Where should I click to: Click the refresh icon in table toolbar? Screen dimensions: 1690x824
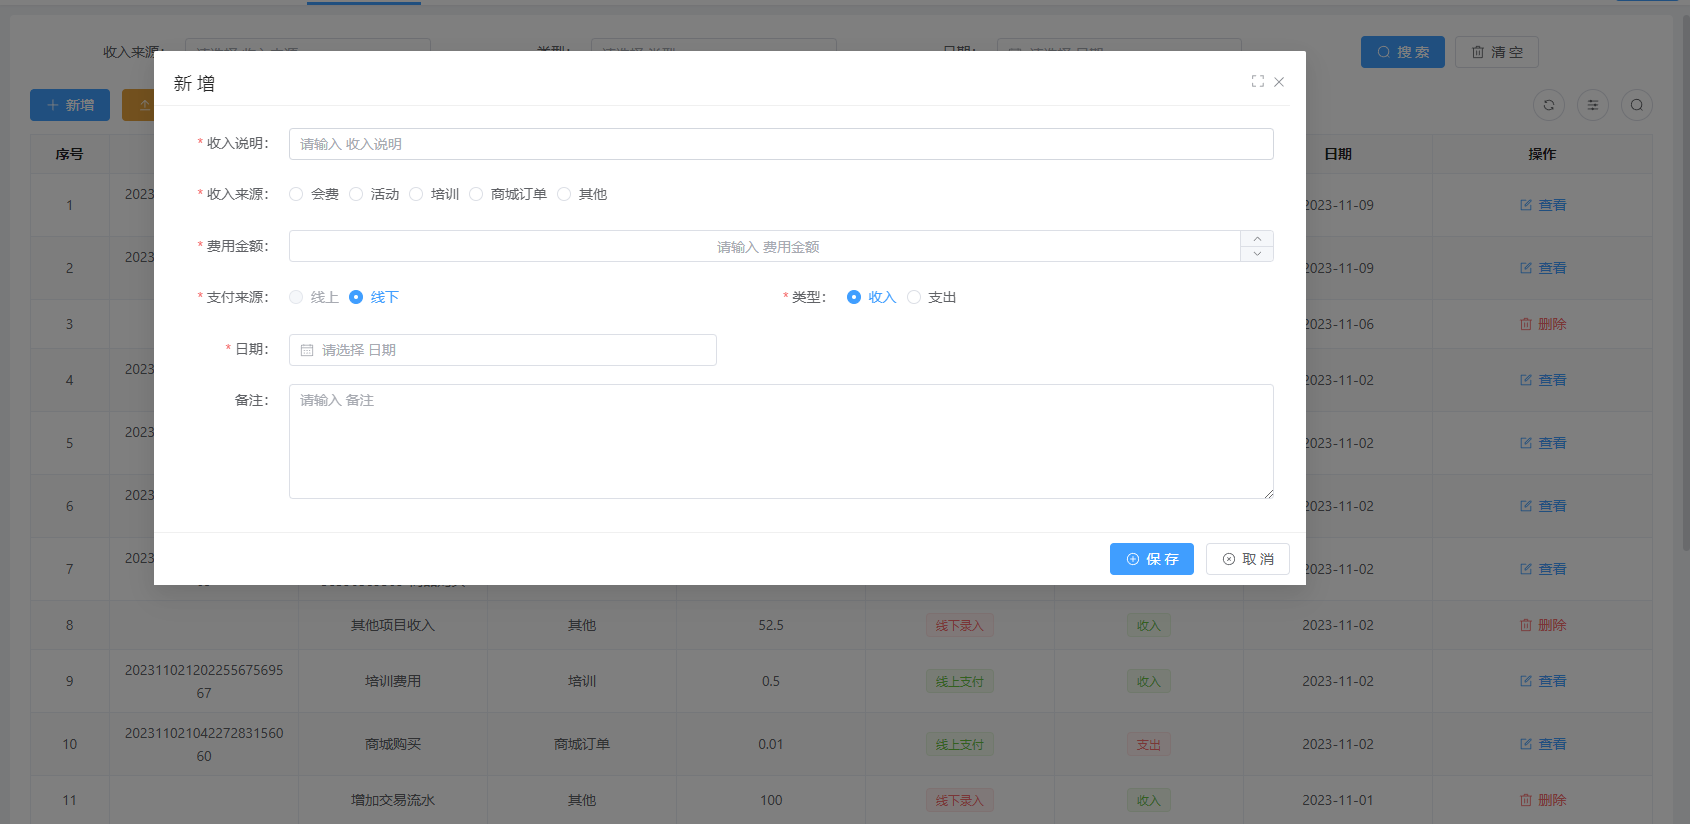(1549, 105)
